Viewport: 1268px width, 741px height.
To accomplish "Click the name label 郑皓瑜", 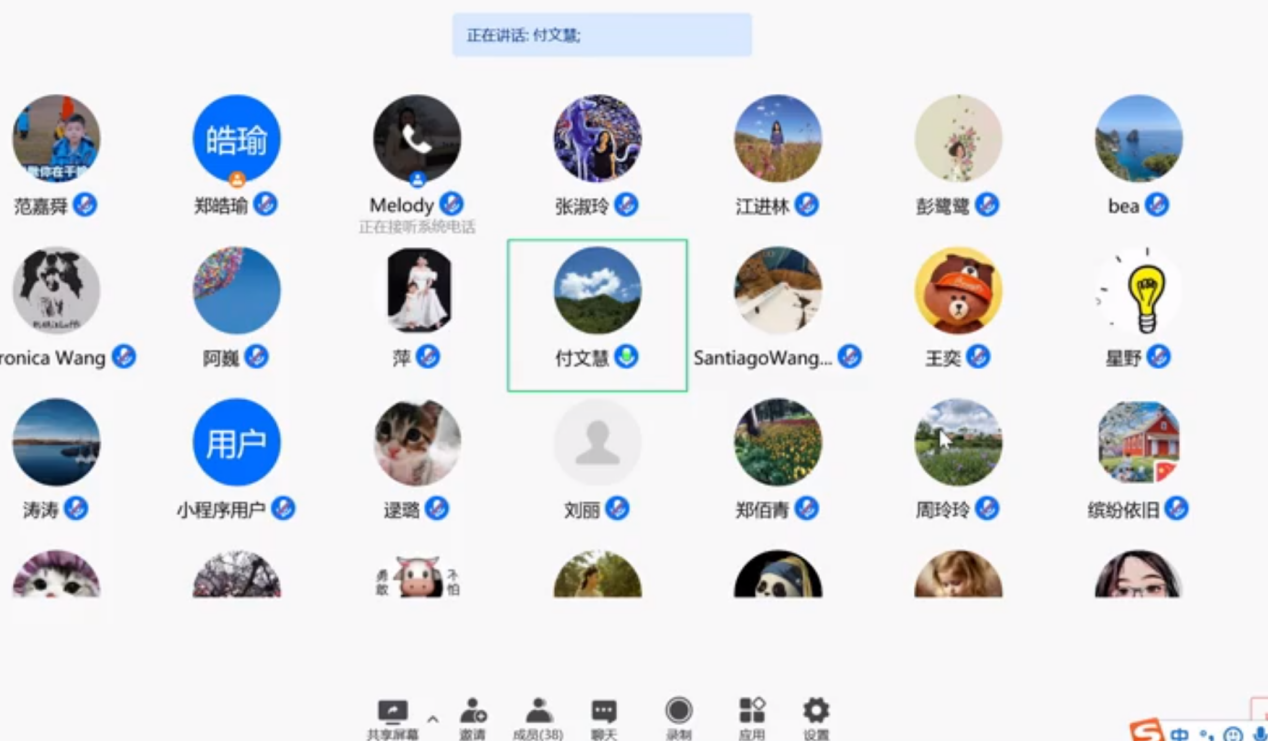I will point(221,206).
